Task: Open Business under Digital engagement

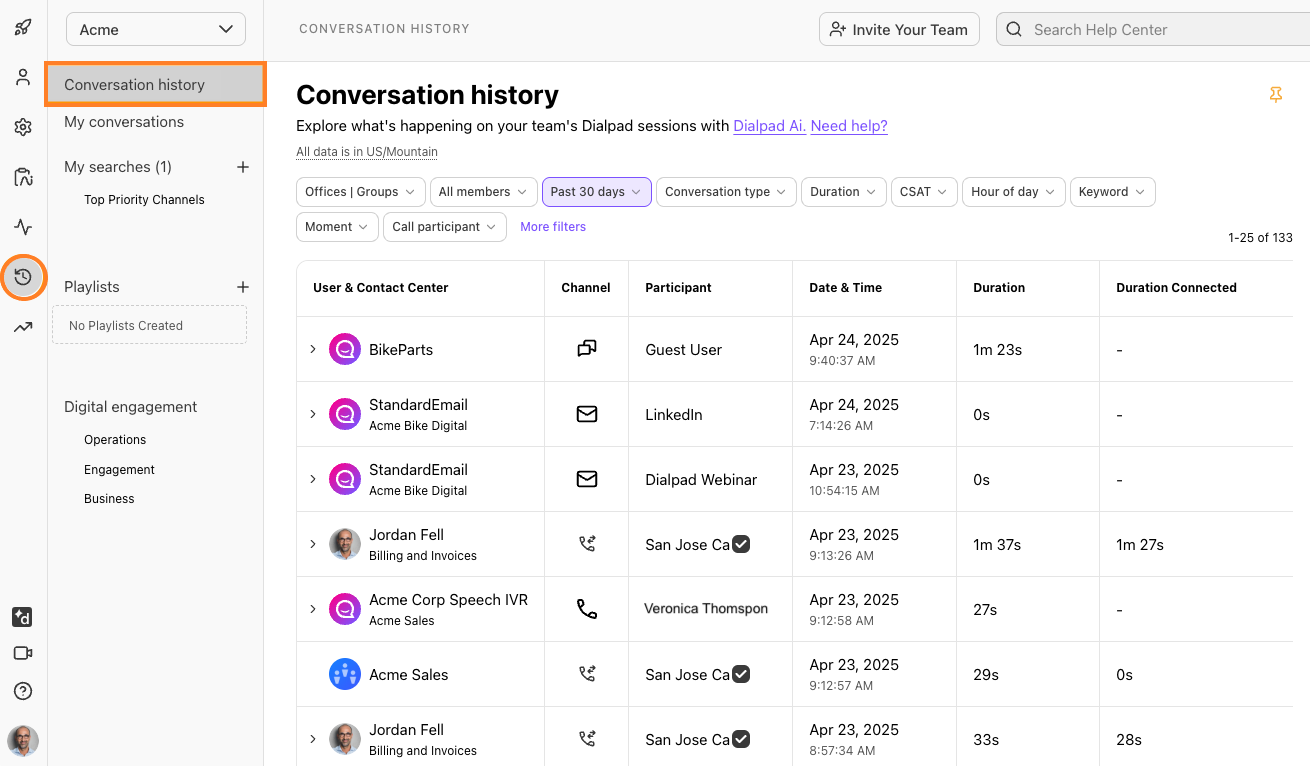Action: 109,499
